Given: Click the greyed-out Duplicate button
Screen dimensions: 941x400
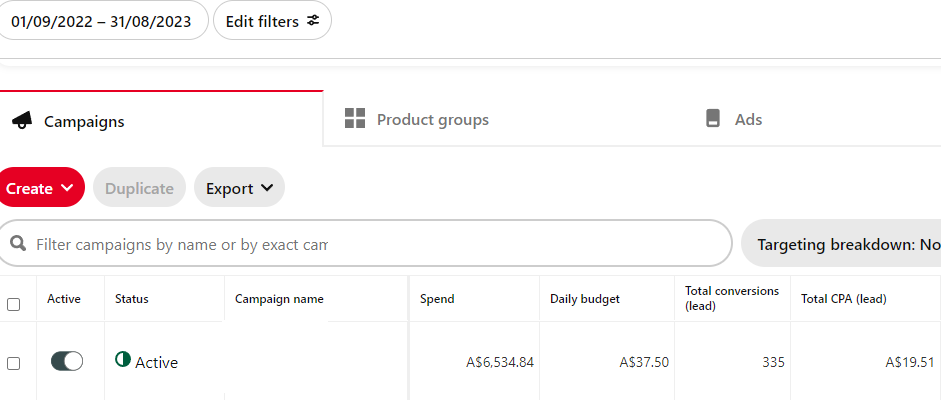Looking at the screenshot, I should pos(139,188).
